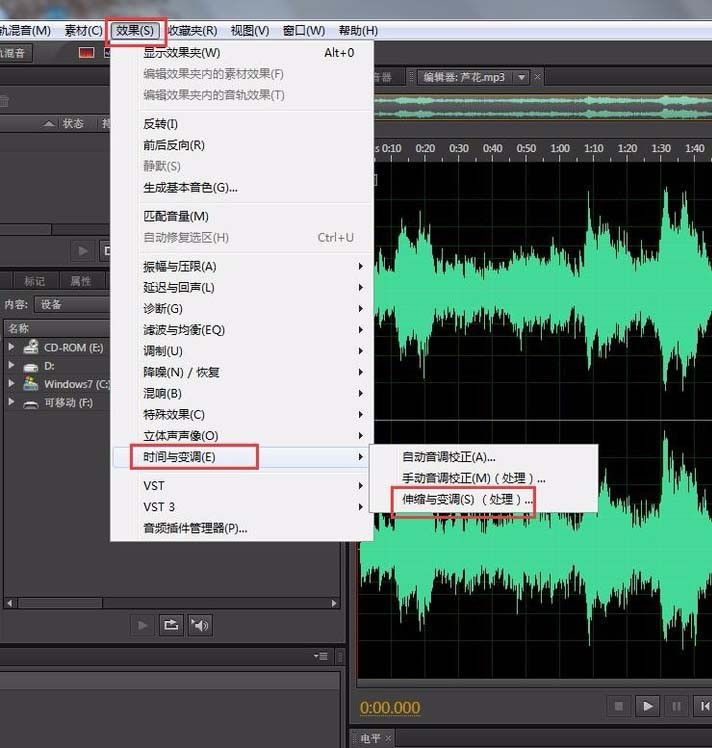
Task: Open the 视图(V) menu
Action: (x=250, y=31)
